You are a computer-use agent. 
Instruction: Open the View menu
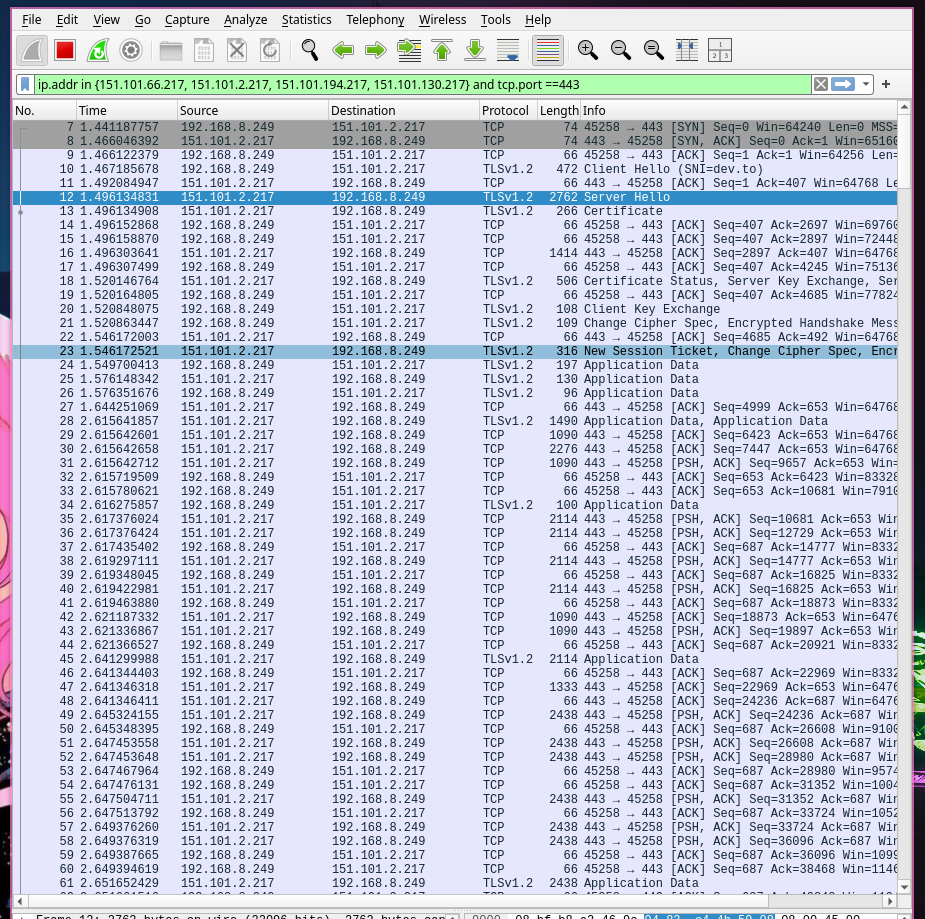[106, 19]
